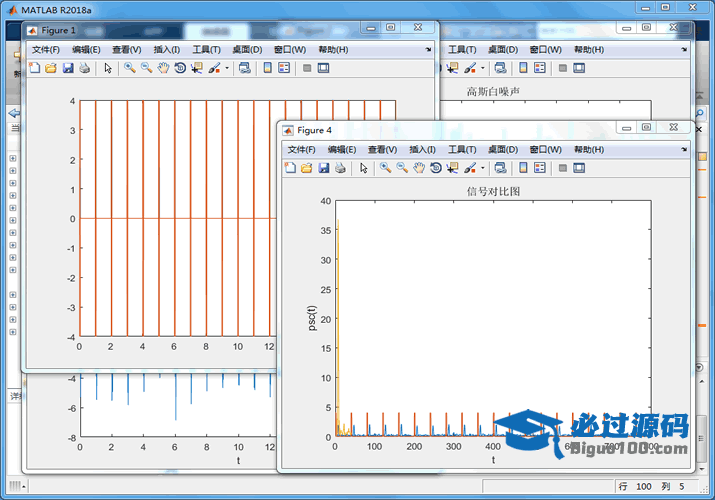Open 文件(F) menu in Figure 1
The image size is (715, 500).
[46, 50]
